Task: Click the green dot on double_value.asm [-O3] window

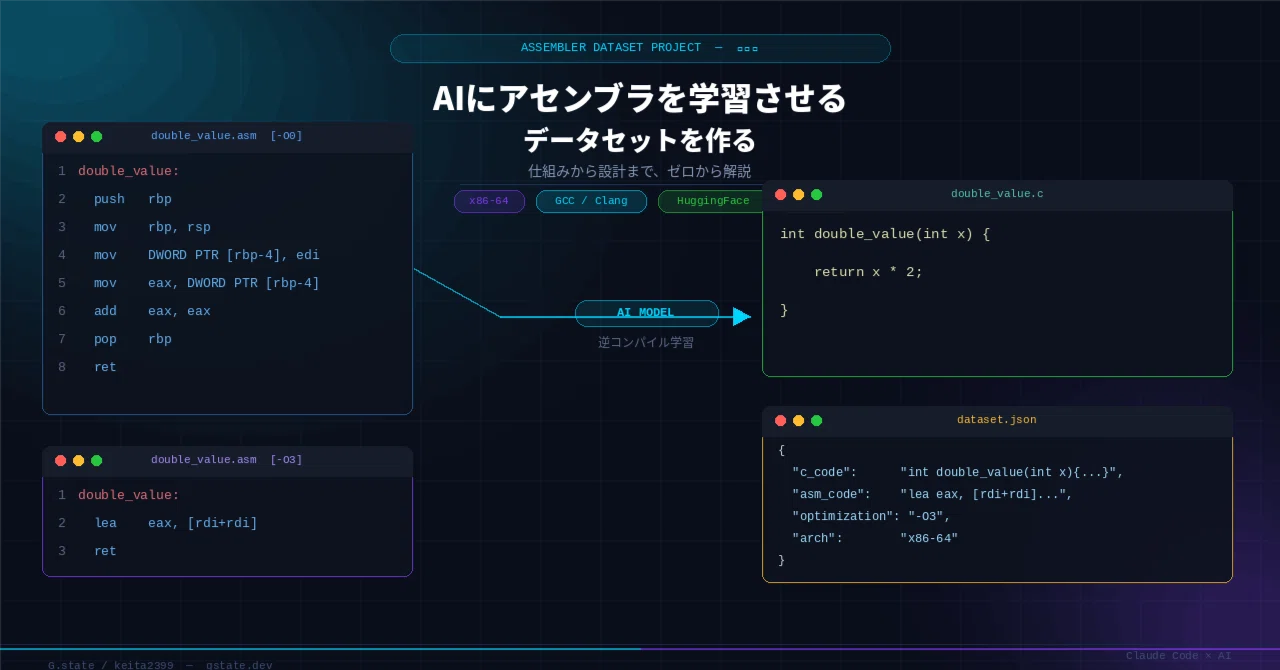Action: 96,461
